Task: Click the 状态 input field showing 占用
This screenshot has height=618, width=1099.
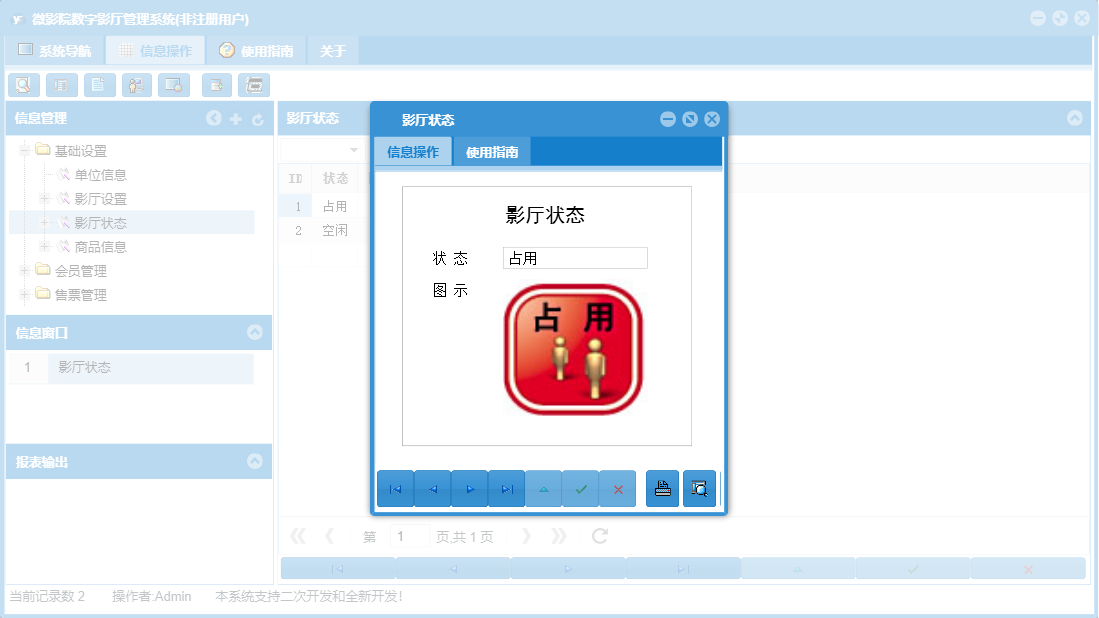Action: [x=574, y=257]
